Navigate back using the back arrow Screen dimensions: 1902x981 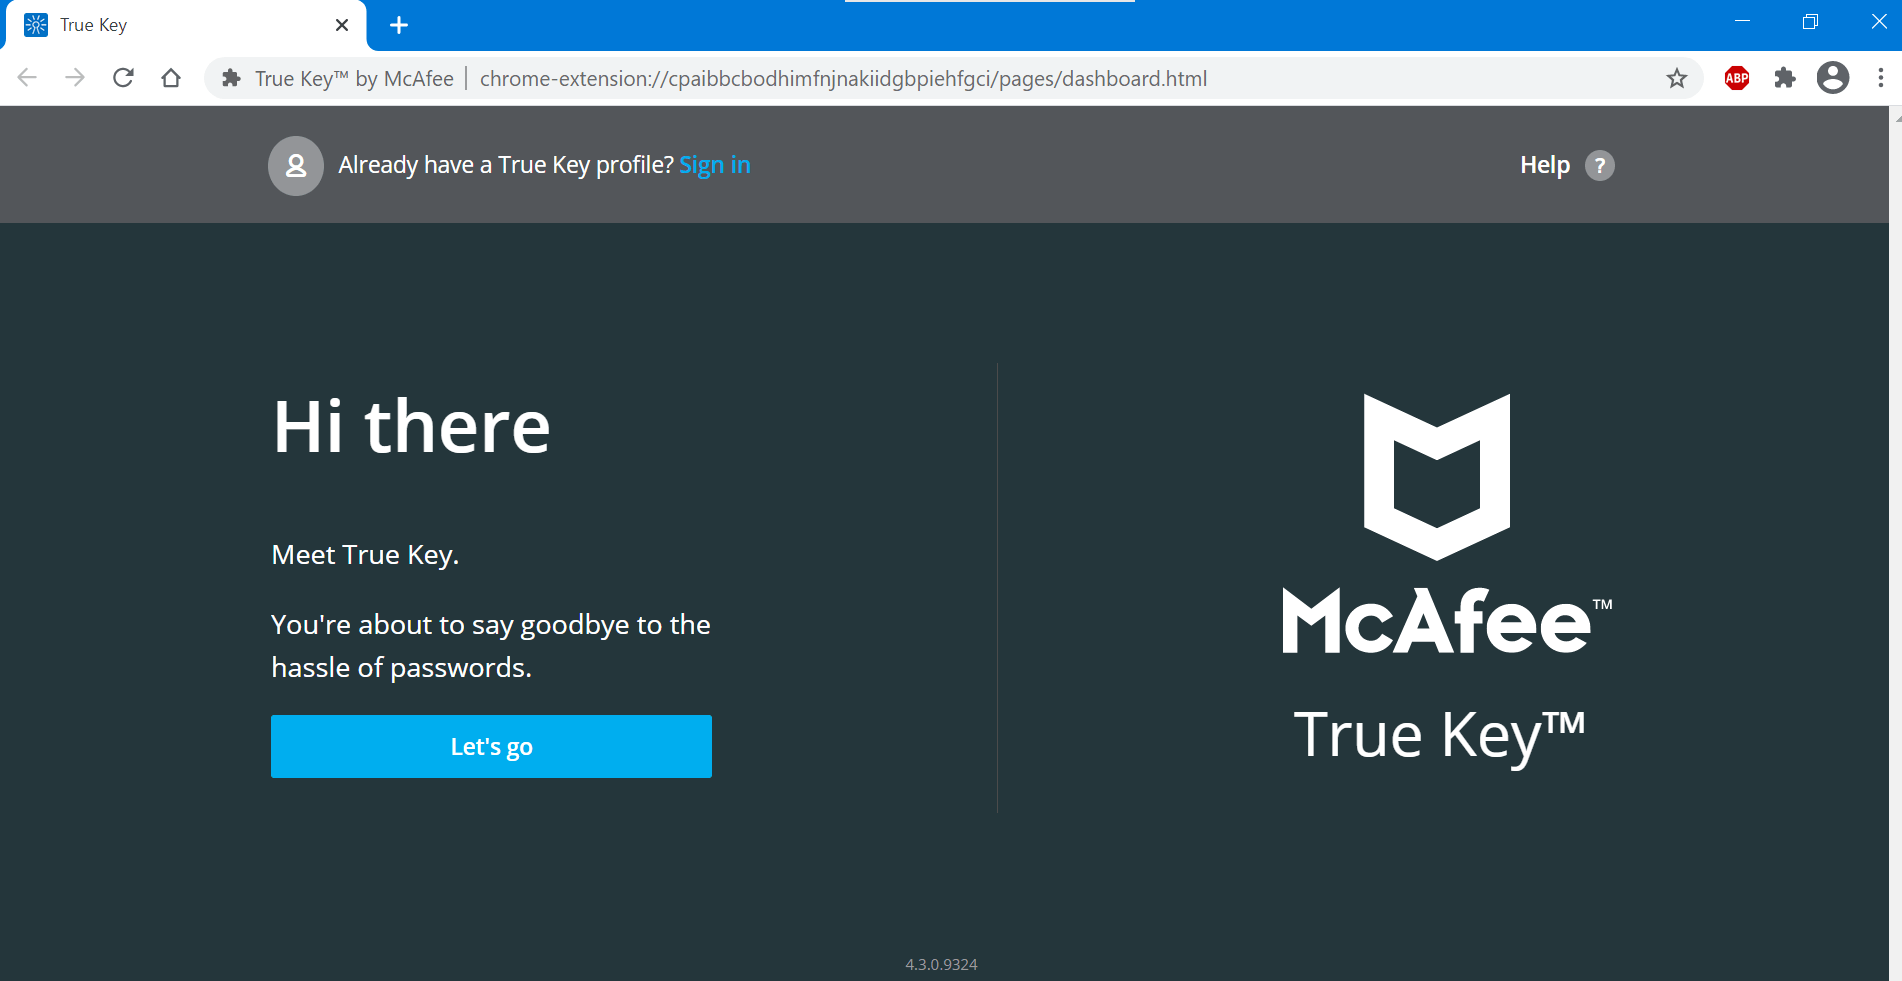click(27, 77)
